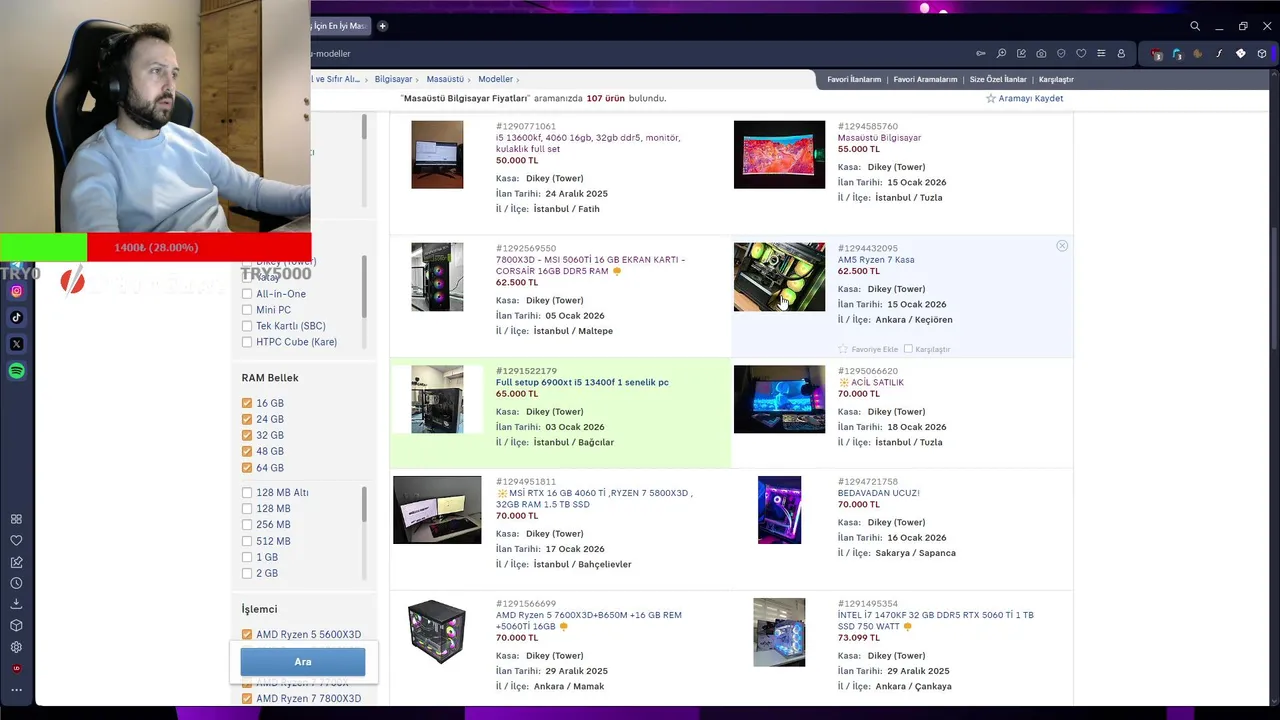Check the Tek Kartlı (SBC) checkbox

[247, 326]
